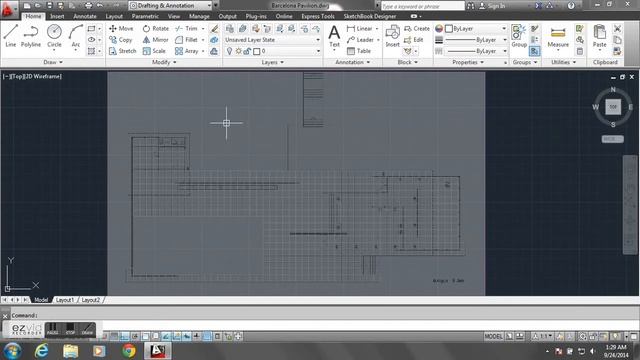
Task: Click the keyword search input field
Action: (x=422, y=6)
